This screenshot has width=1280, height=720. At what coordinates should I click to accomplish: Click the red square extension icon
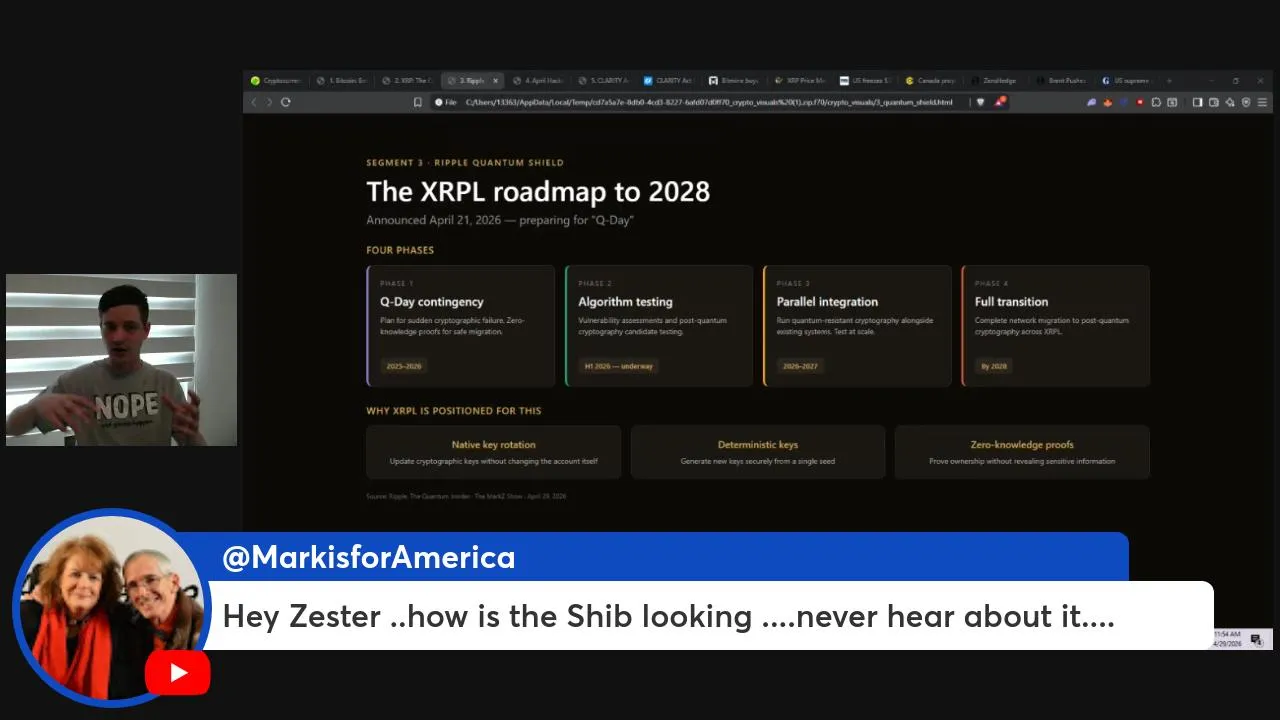click(x=1140, y=102)
